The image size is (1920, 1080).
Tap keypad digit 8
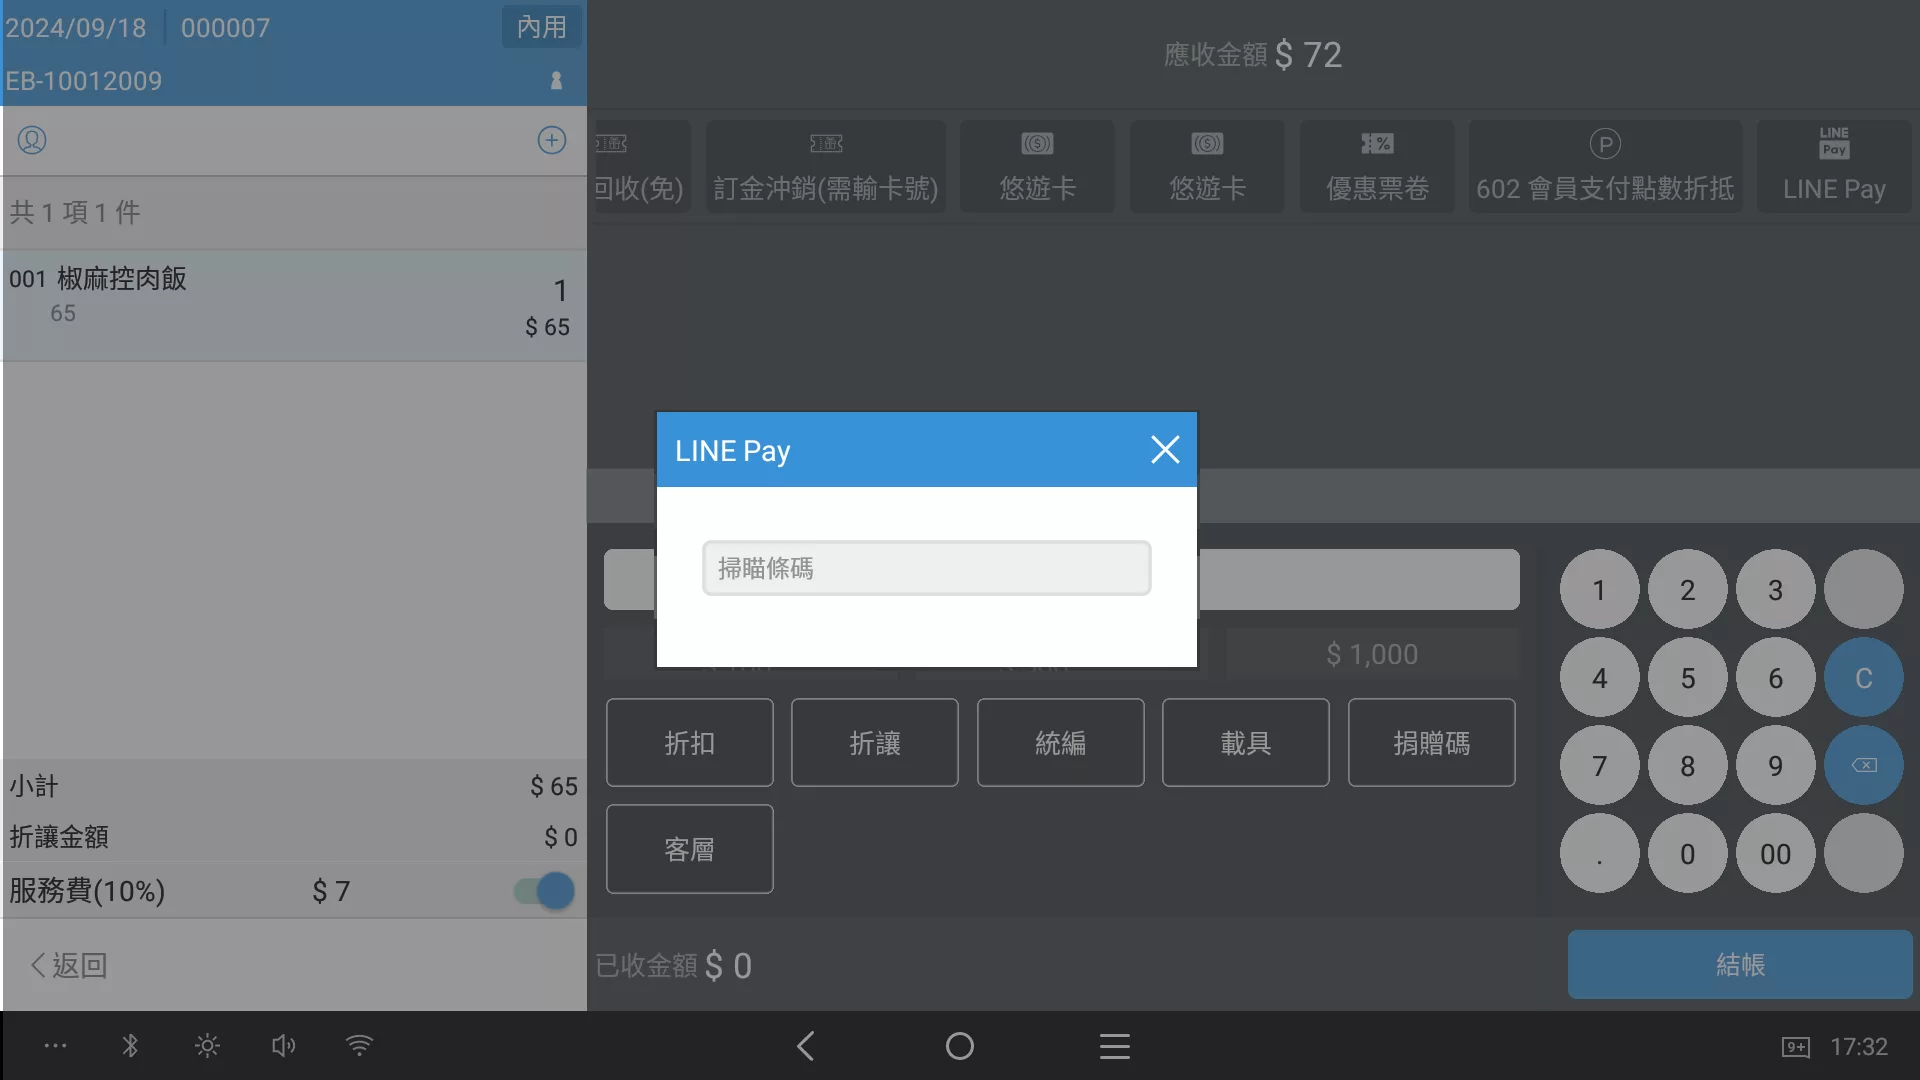click(x=1687, y=766)
